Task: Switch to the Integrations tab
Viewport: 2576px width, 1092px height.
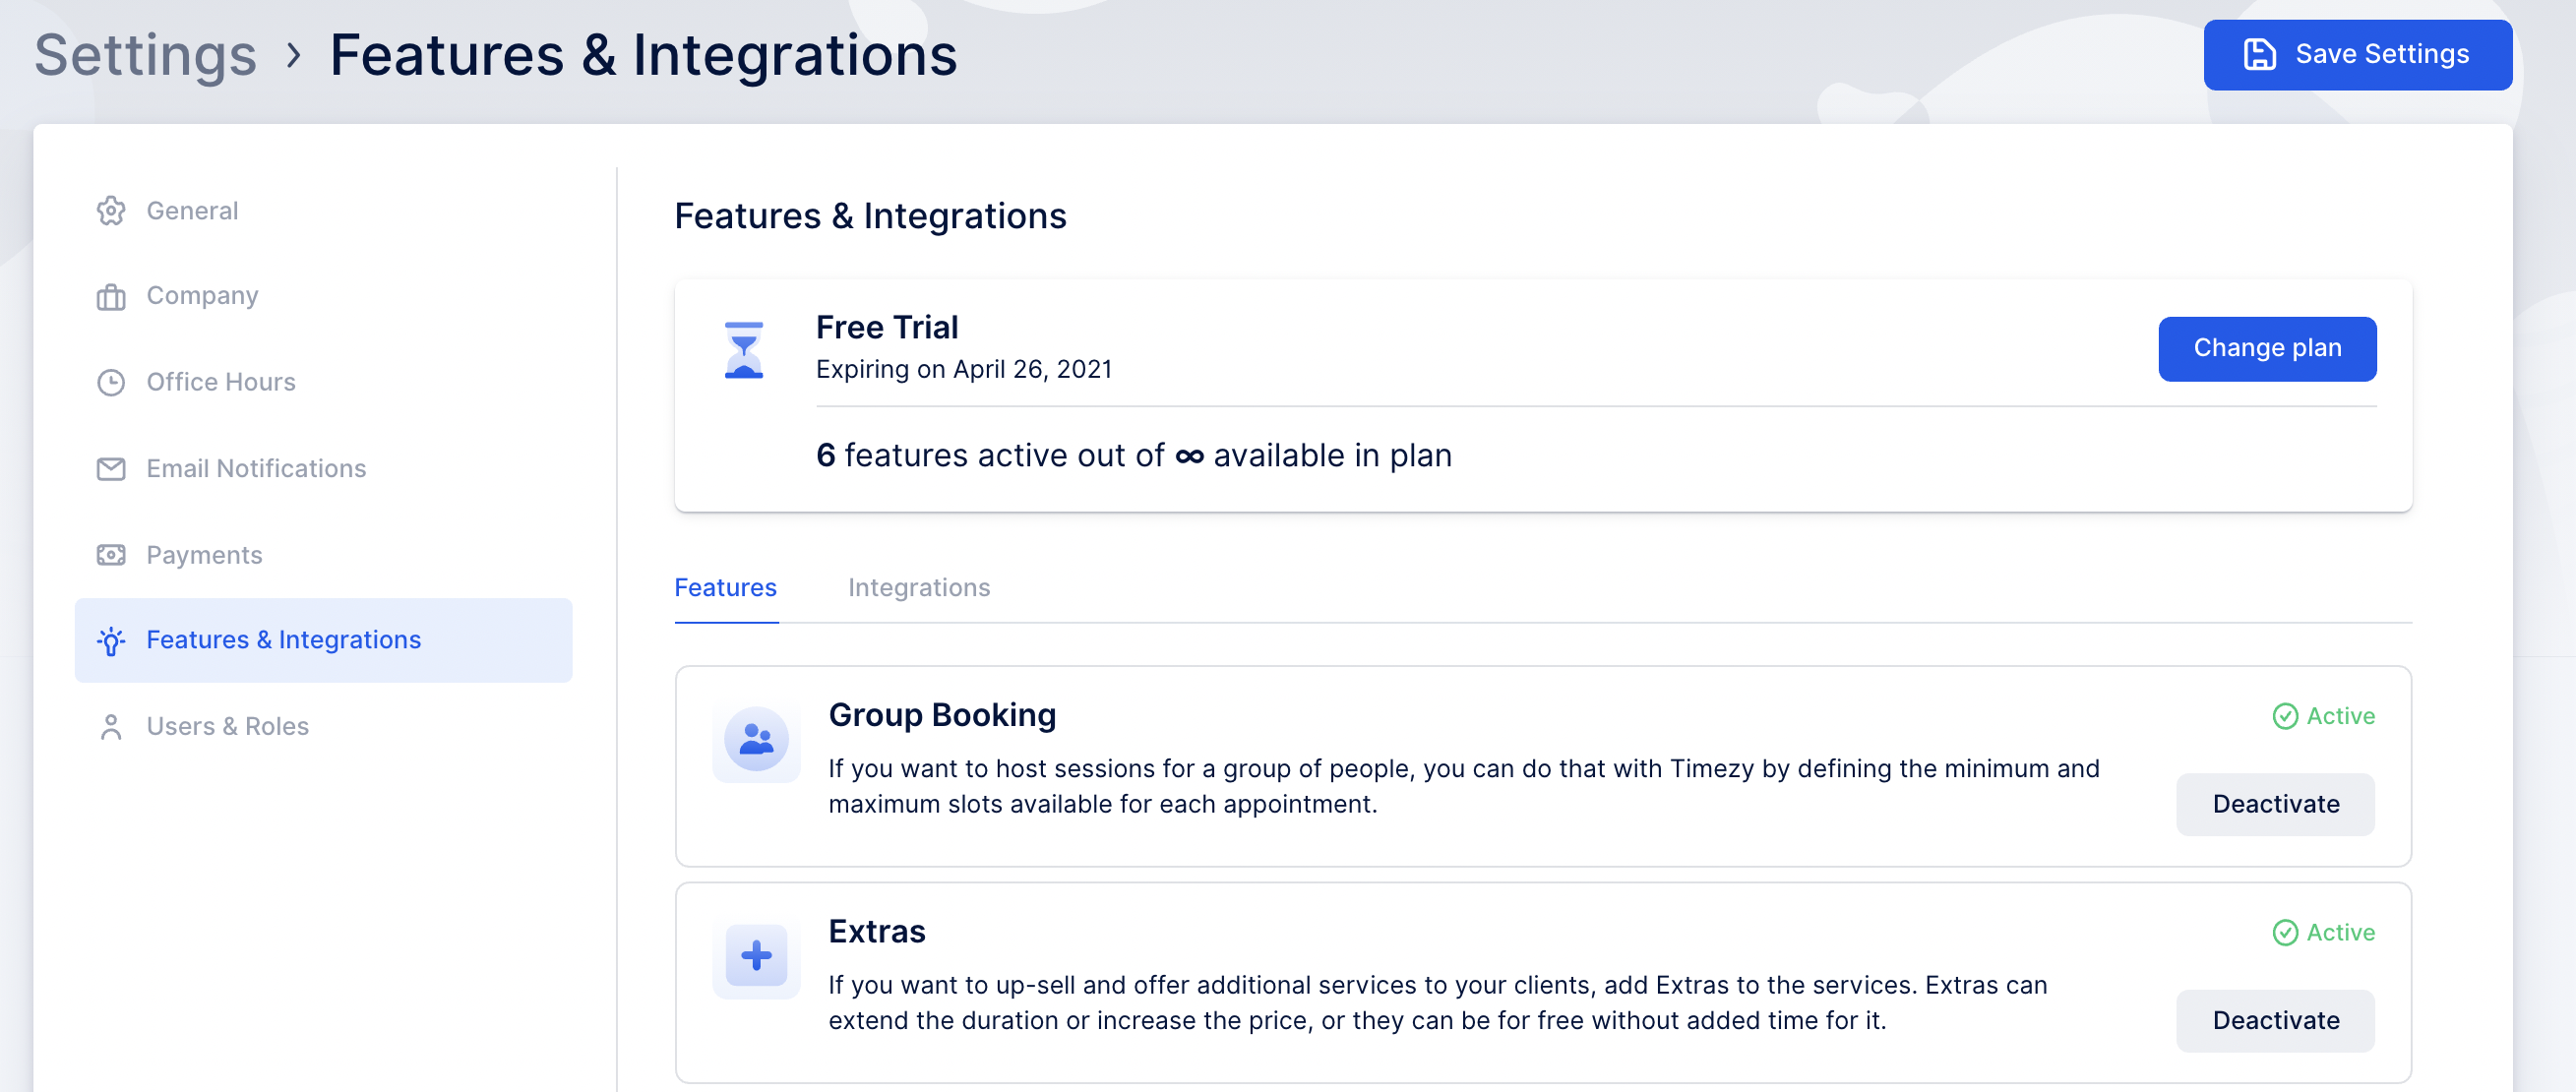Action: point(918,588)
